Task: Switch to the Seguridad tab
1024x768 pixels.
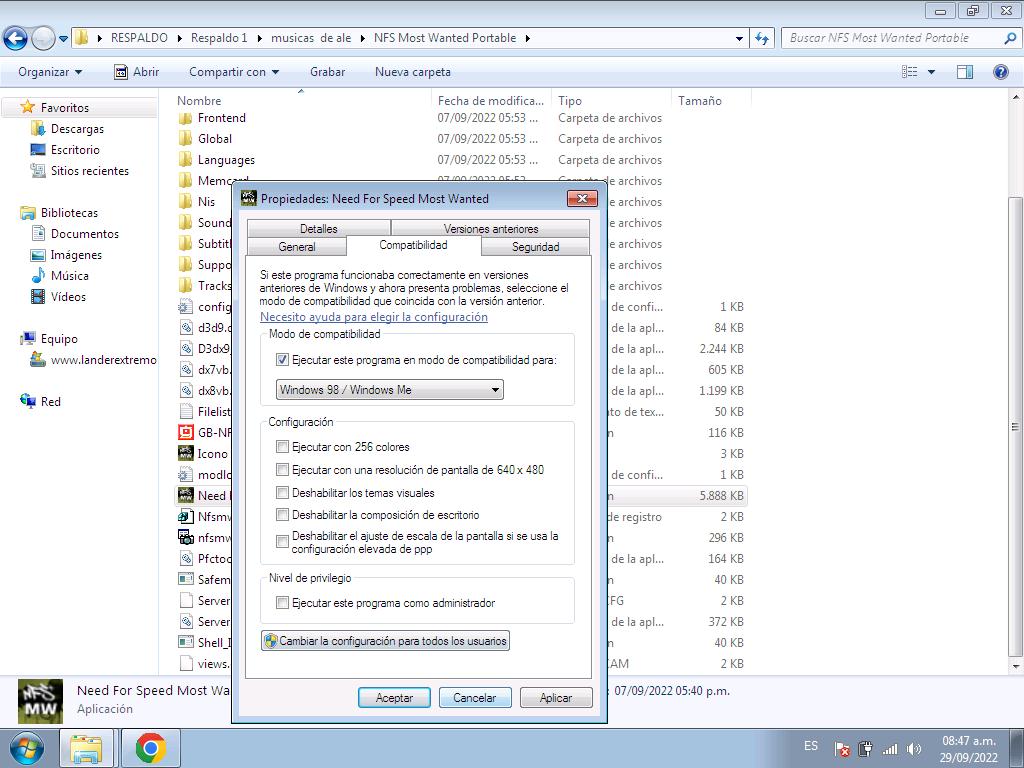Action: pyautogui.click(x=535, y=247)
